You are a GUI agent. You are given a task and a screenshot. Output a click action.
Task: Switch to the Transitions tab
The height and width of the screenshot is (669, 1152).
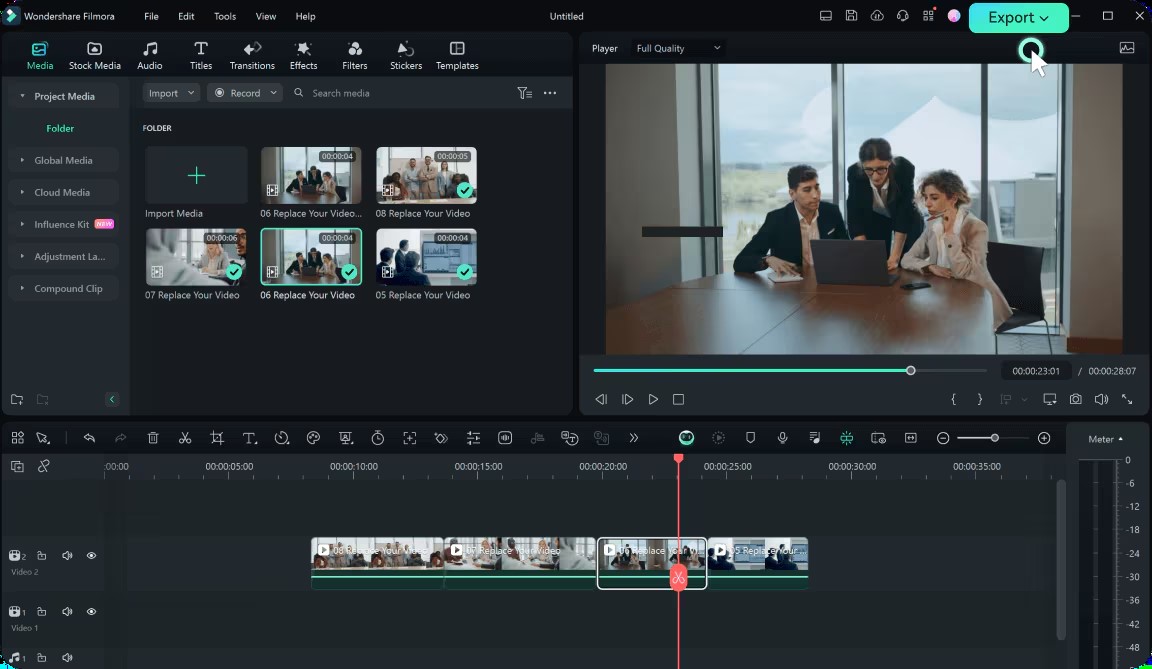252,56
